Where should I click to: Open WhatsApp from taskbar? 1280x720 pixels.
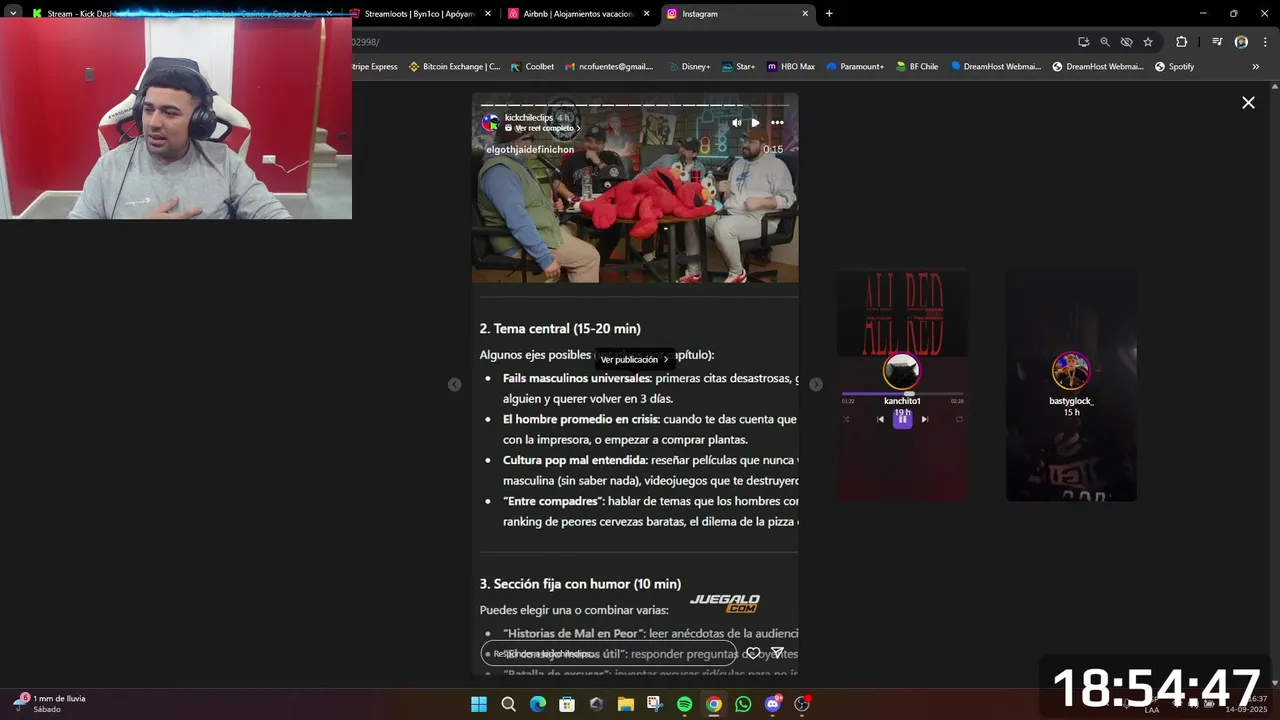[743, 704]
